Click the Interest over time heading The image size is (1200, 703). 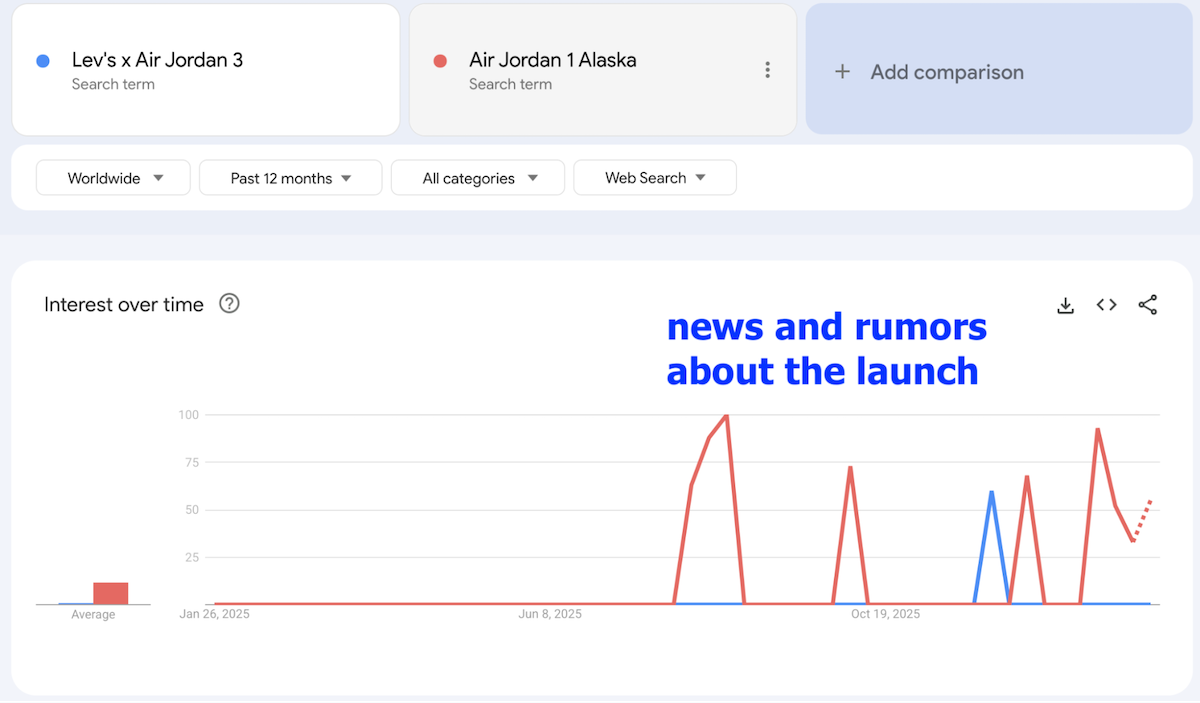pos(124,304)
